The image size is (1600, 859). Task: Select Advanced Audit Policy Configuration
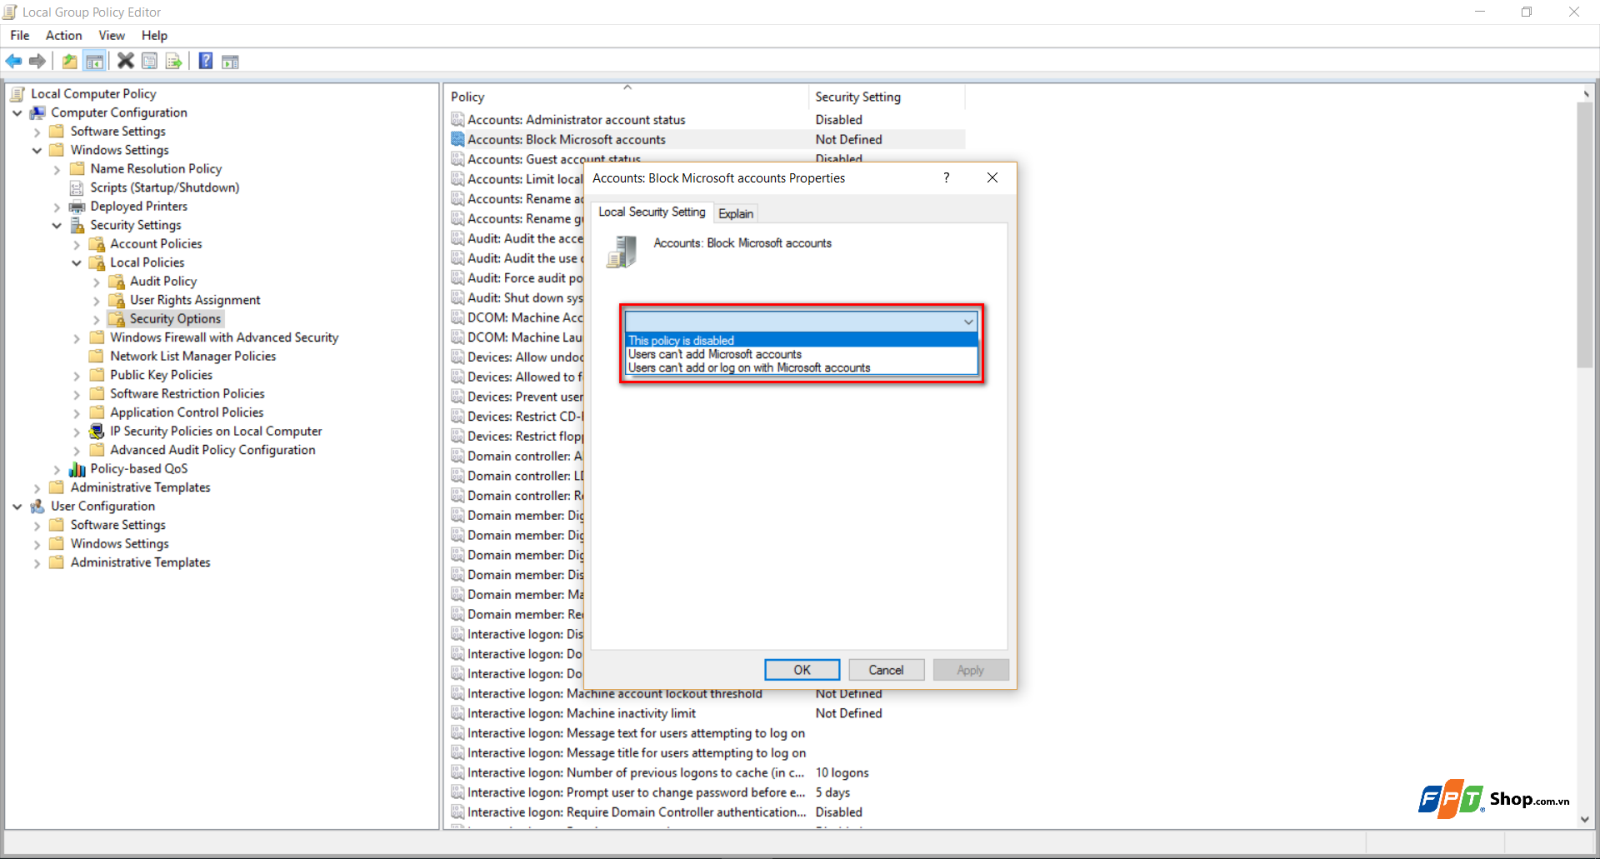click(x=213, y=450)
